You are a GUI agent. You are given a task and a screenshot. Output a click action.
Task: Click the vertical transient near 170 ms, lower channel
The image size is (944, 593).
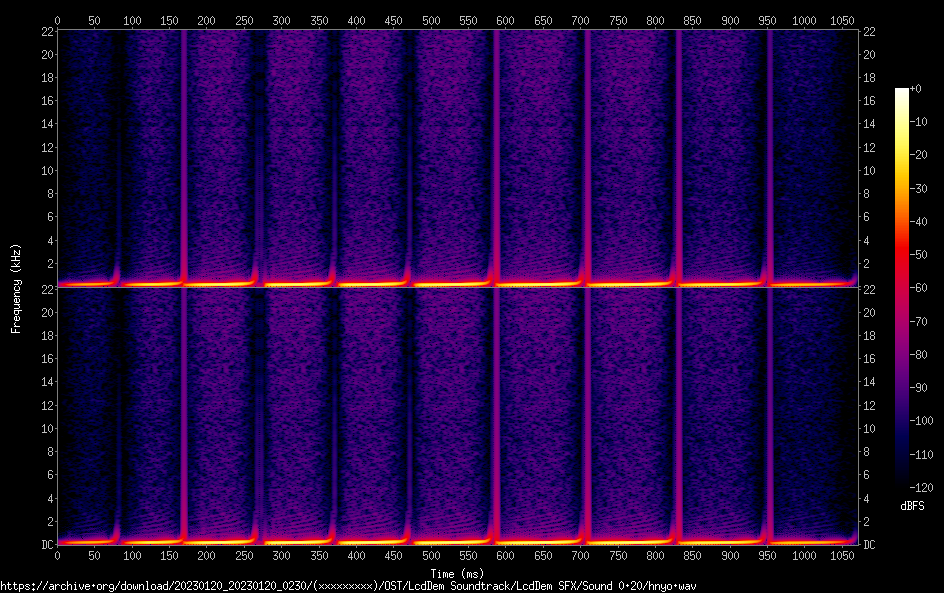pos(183,410)
